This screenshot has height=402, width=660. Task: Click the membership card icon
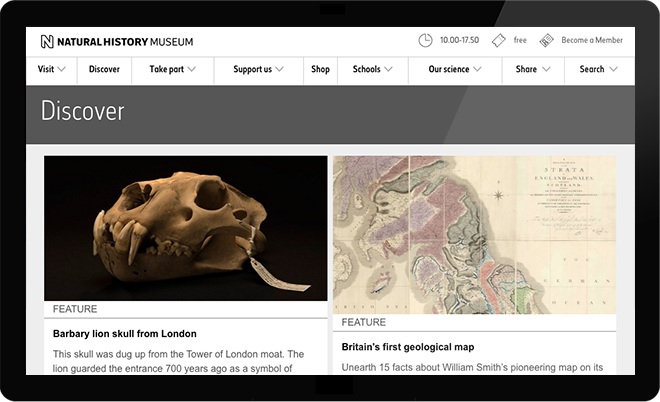(546, 40)
